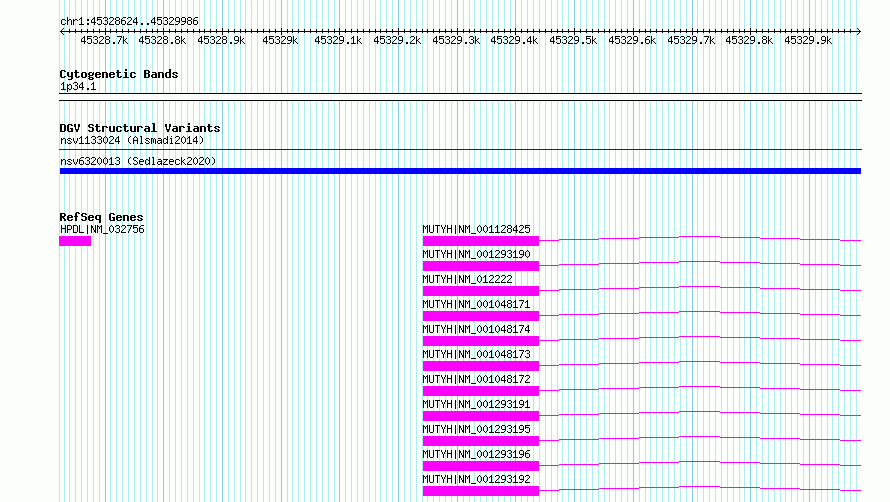
Task: Click the 45328.7k ruler tick label
Action: (104, 40)
